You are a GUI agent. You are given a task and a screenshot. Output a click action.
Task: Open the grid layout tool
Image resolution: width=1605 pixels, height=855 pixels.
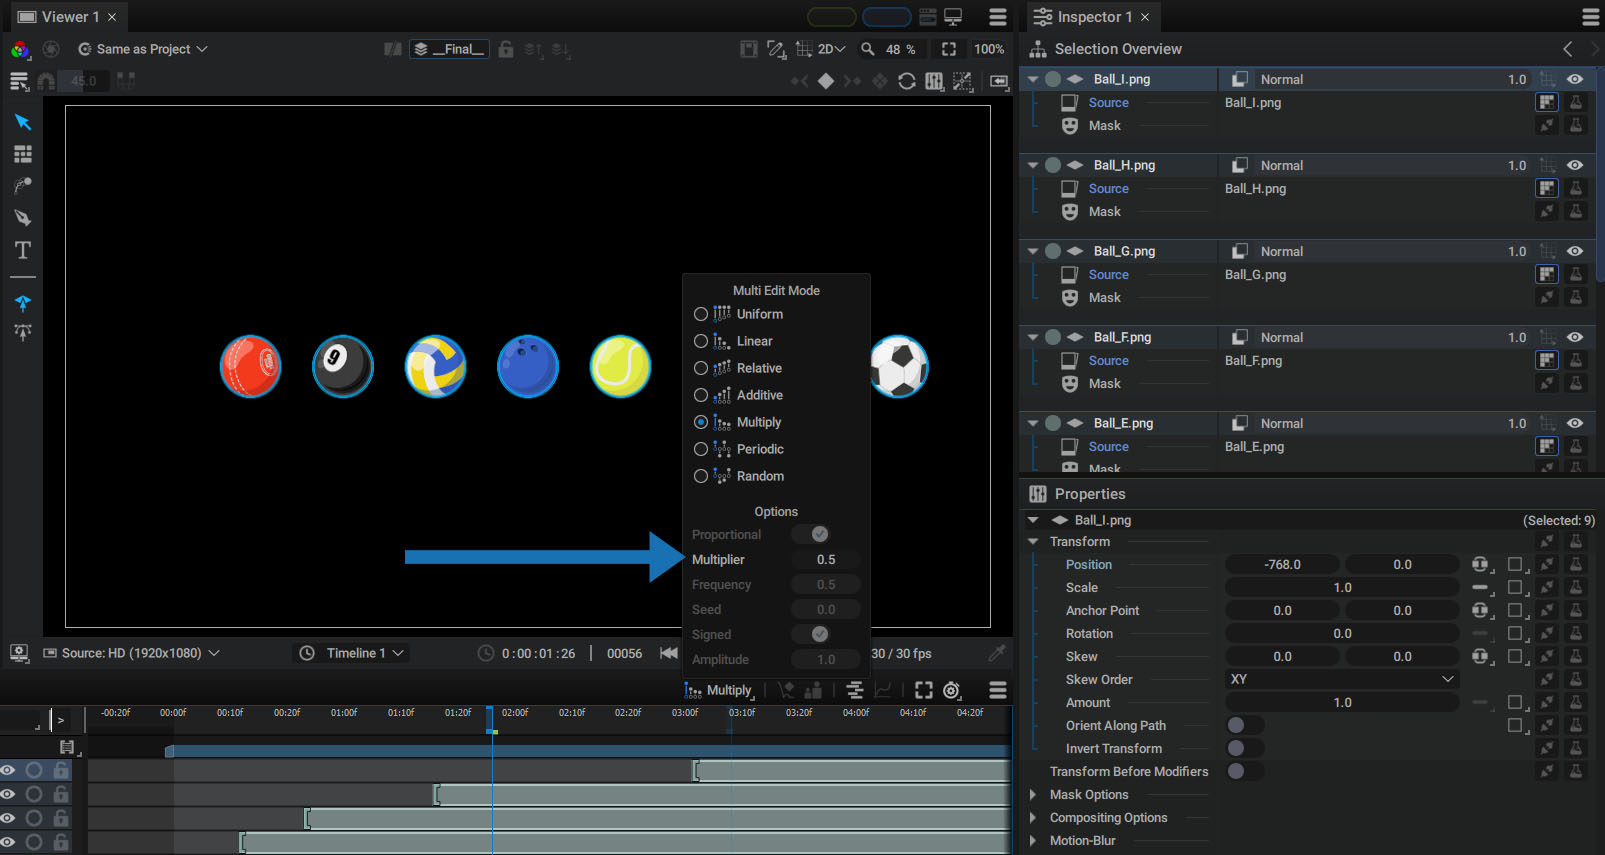[22, 154]
